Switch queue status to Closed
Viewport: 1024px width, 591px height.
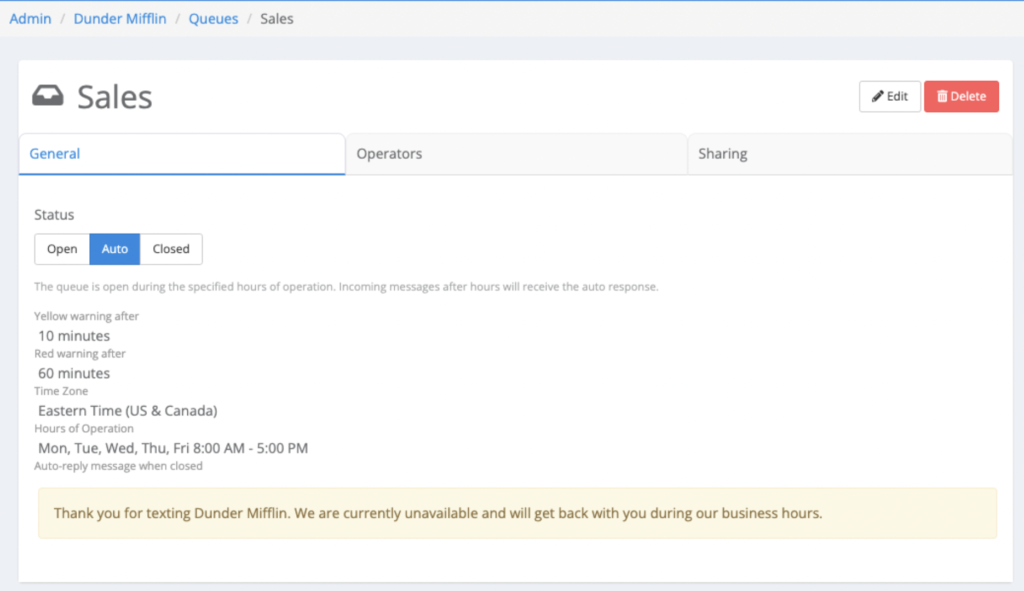coord(171,249)
